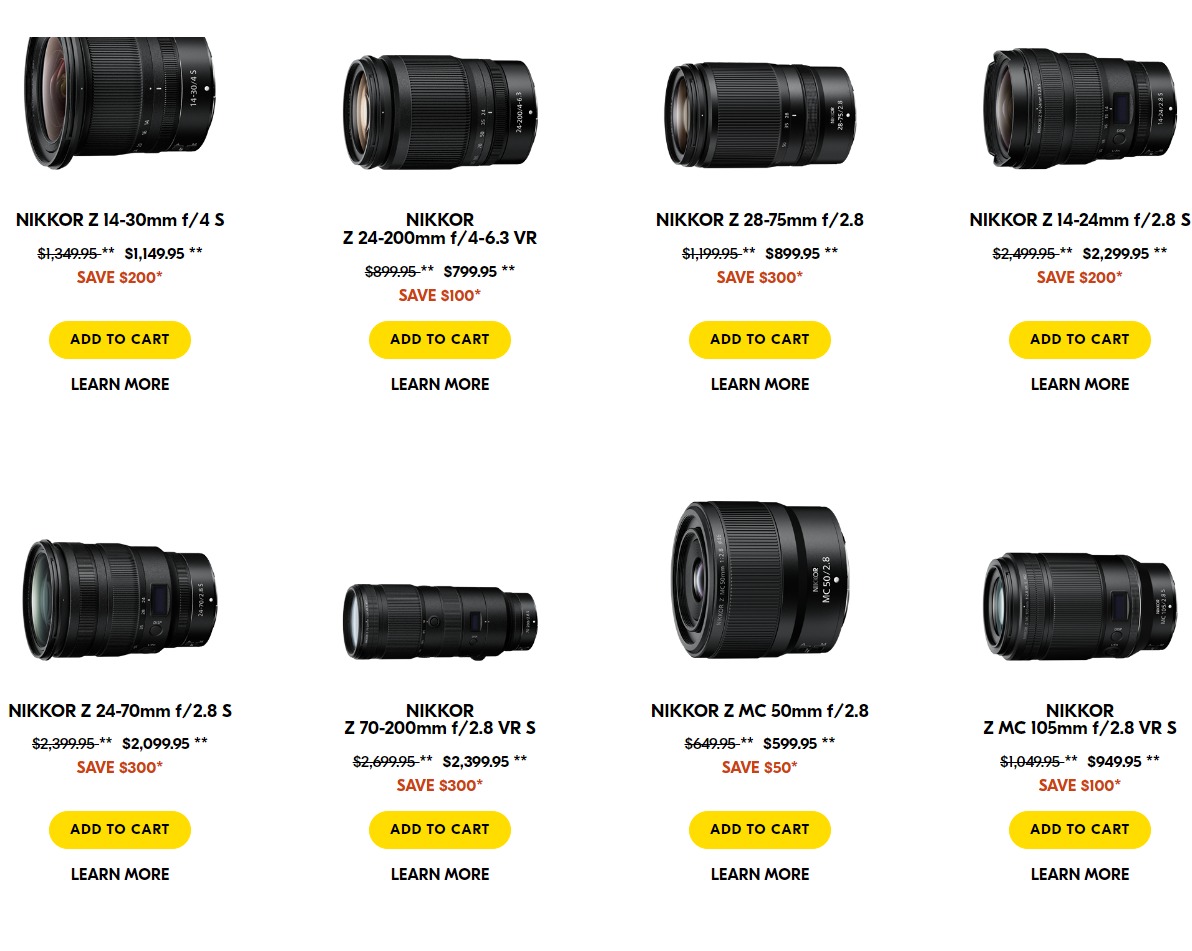Open Learn More for the MC 105mm lens
The image size is (1192, 951).
click(1080, 875)
